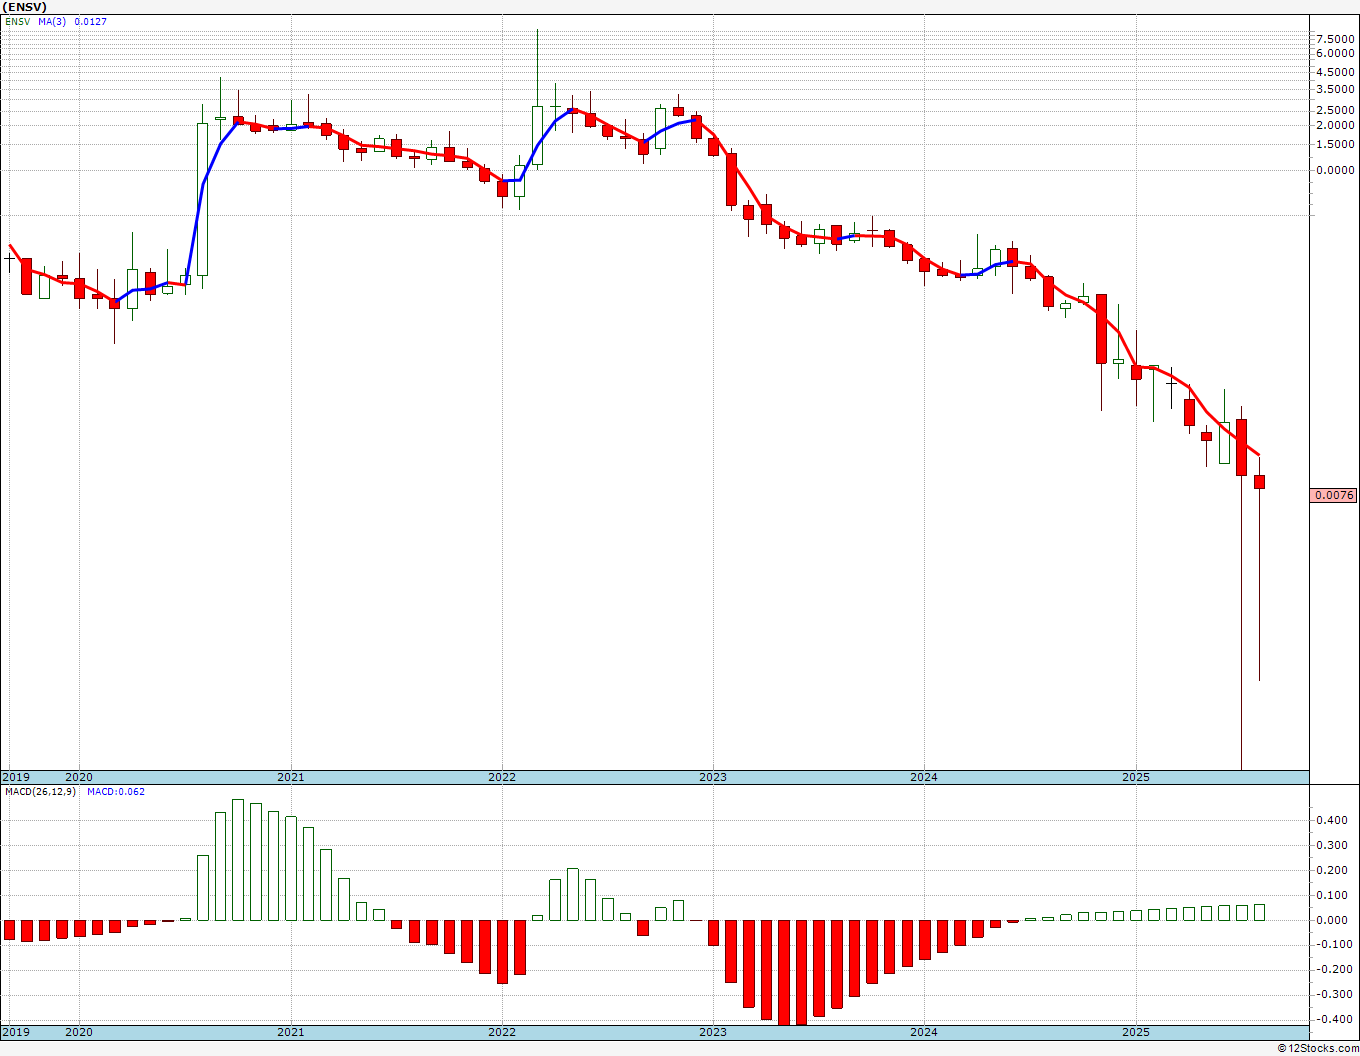Viewport: 1360px width, 1056px height.
Task: Click the MA(3) moving average label
Action: (x=53, y=21)
